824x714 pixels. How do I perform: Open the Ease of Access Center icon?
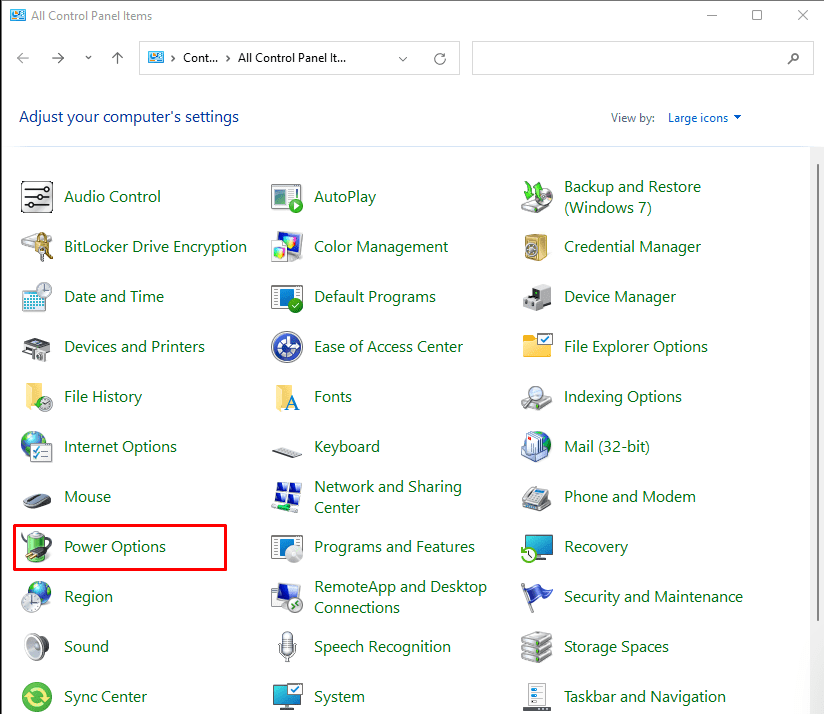(x=287, y=347)
